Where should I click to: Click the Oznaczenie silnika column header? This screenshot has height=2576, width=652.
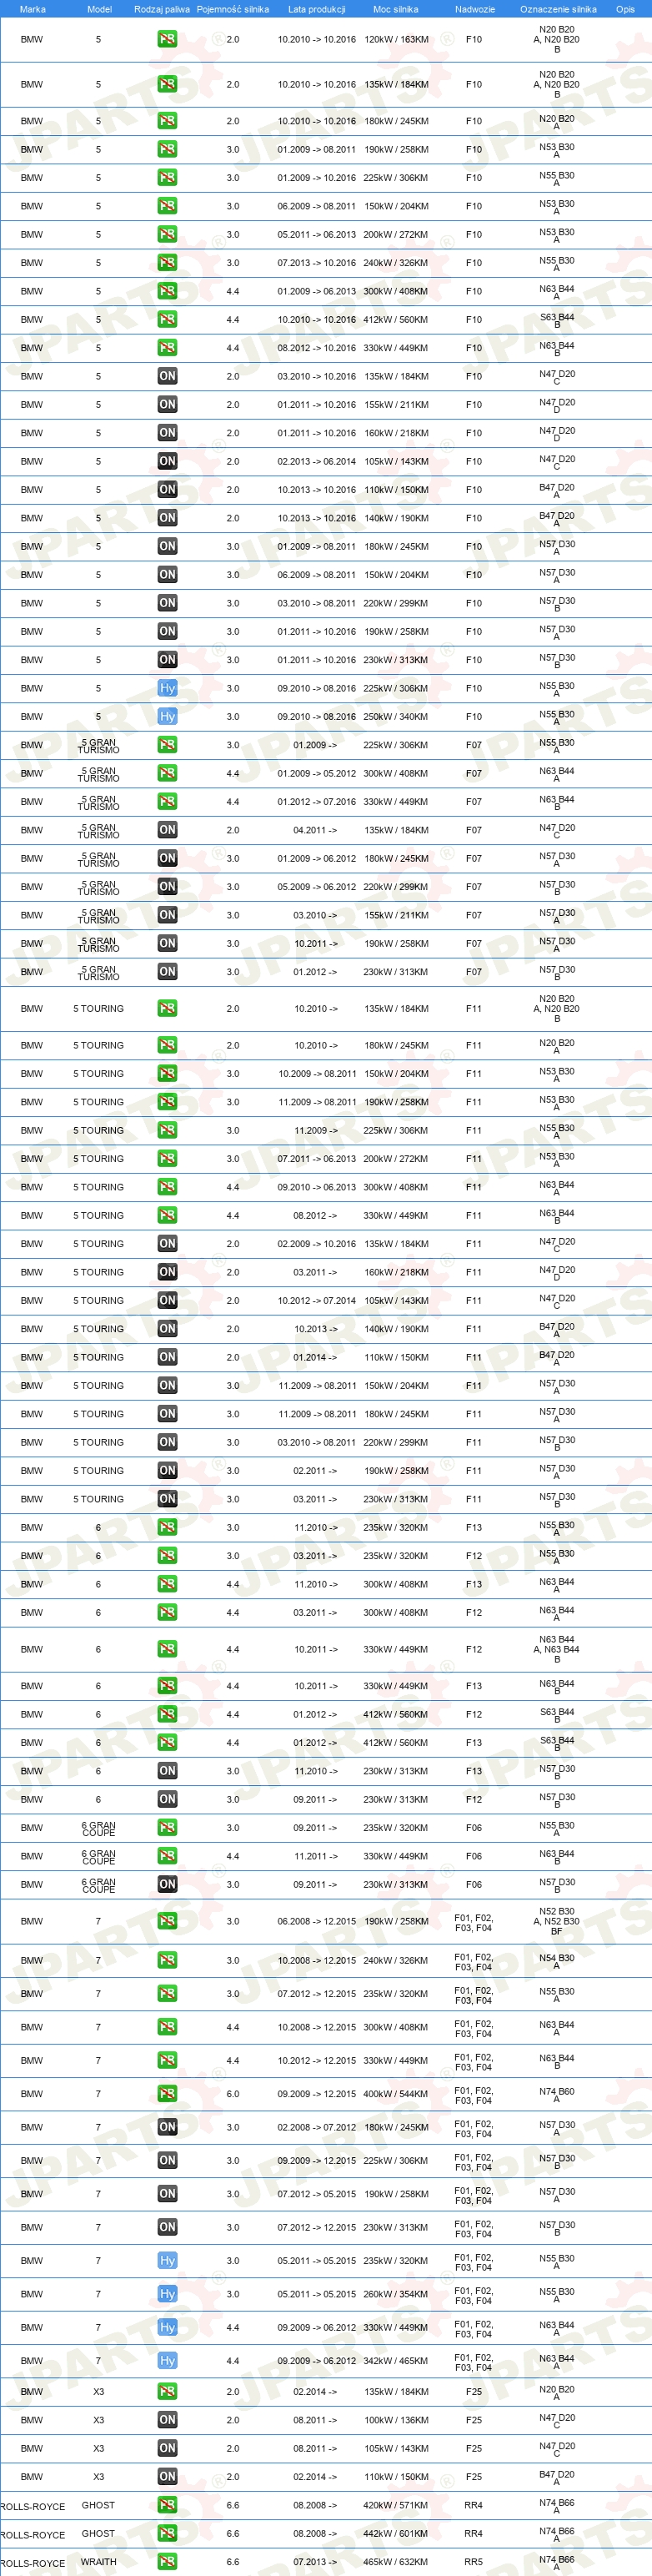pyautogui.click(x=558, y=9)
